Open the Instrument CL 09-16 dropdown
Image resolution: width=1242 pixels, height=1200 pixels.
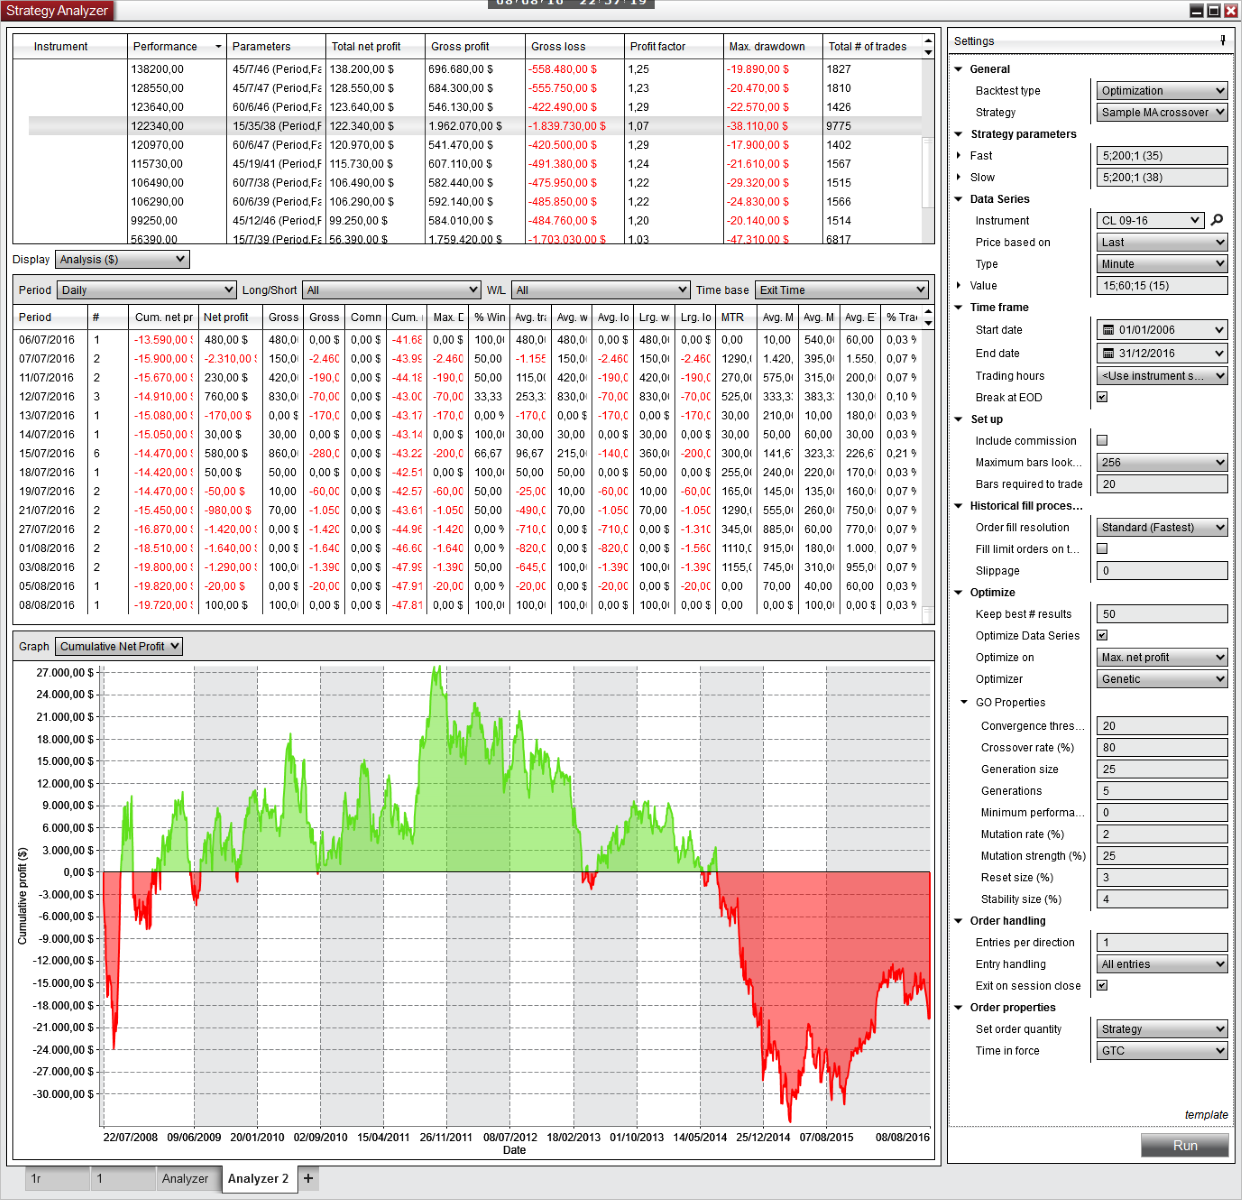tap(1150, 220)
